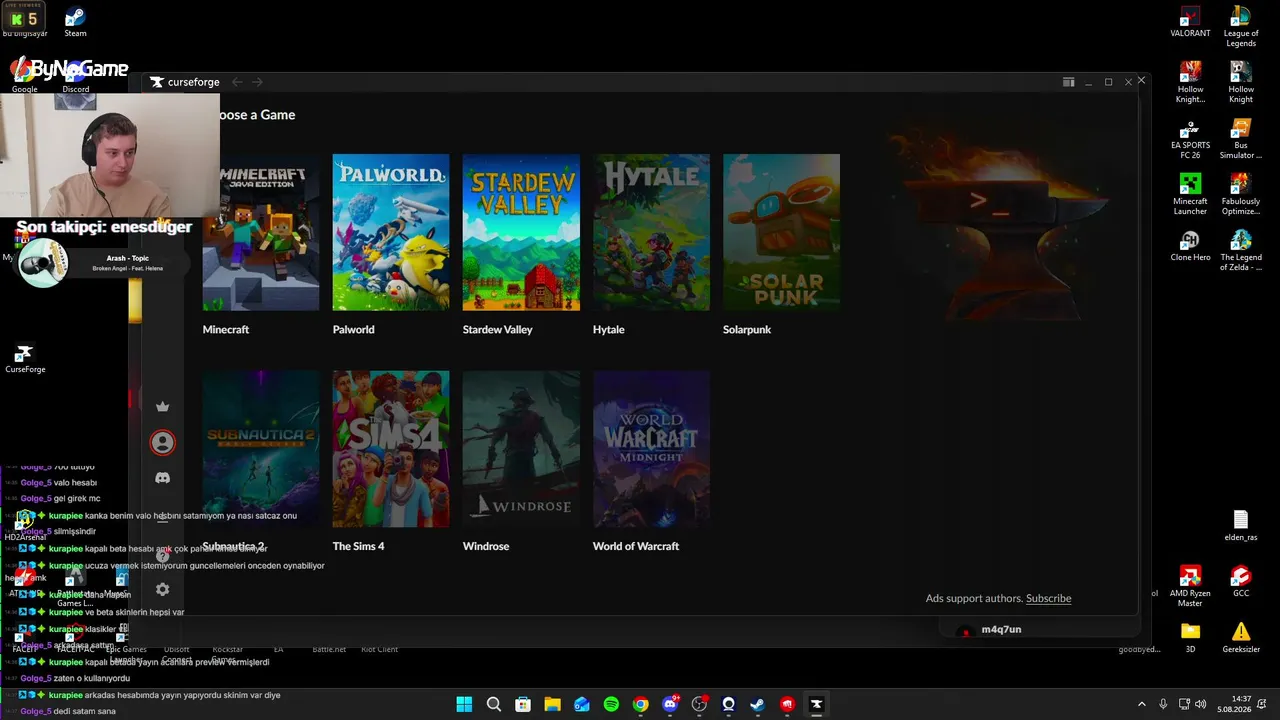1280x720 pixels.
Task: Select the GCC desktop shortcut
Action: [x=1241, y=582]
